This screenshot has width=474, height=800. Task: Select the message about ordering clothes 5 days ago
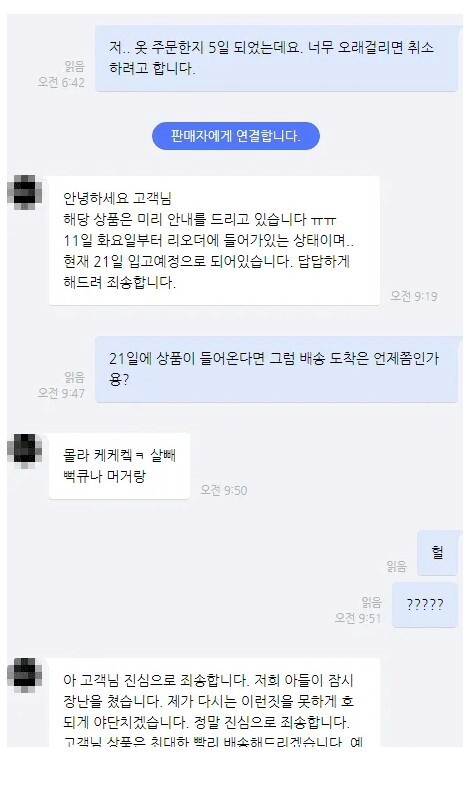pos(276,59)
